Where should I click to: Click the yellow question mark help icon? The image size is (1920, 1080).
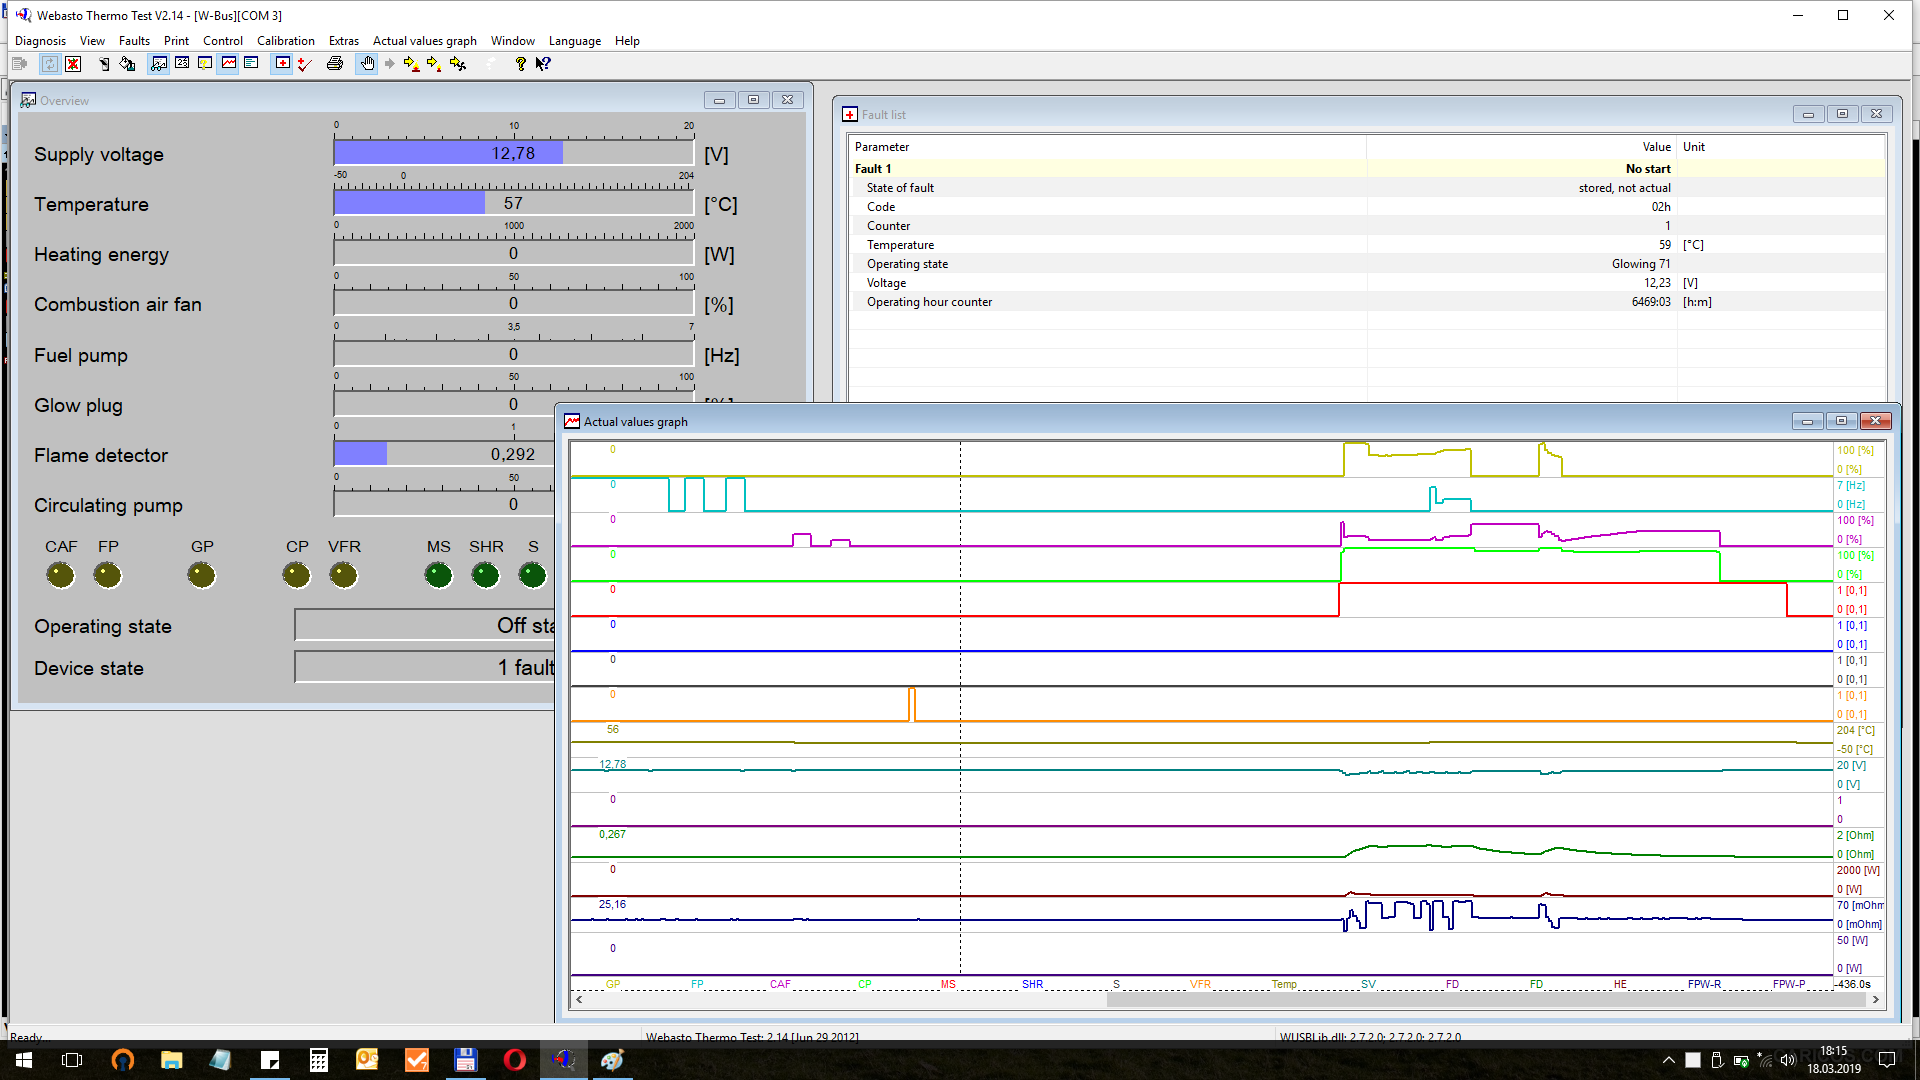coord(520,64)
